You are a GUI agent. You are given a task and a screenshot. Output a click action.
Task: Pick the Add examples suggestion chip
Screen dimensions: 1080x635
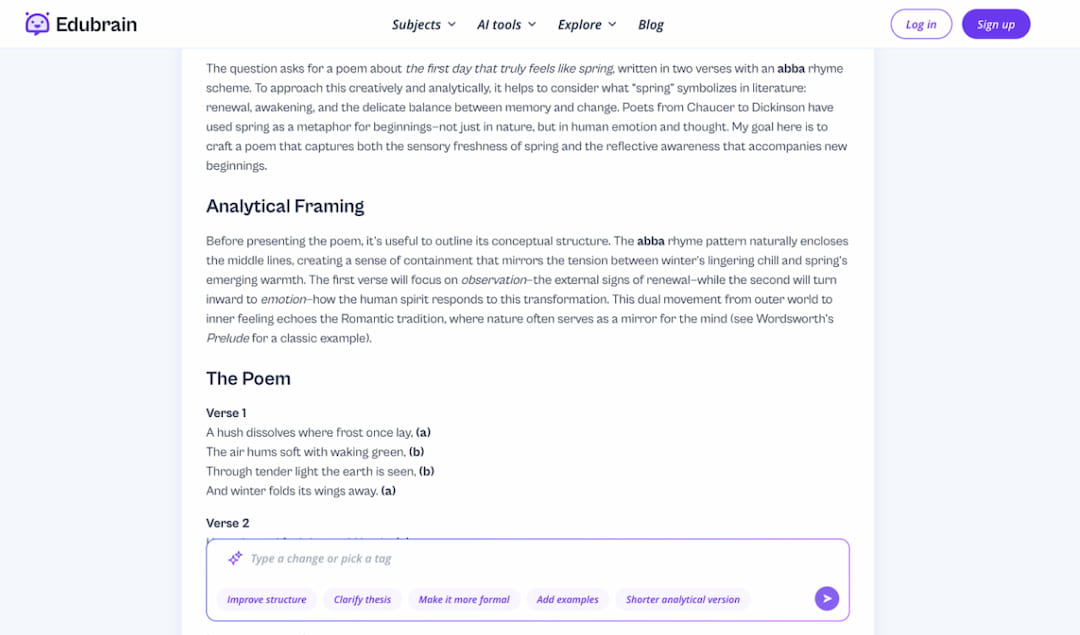pos(566,599)
